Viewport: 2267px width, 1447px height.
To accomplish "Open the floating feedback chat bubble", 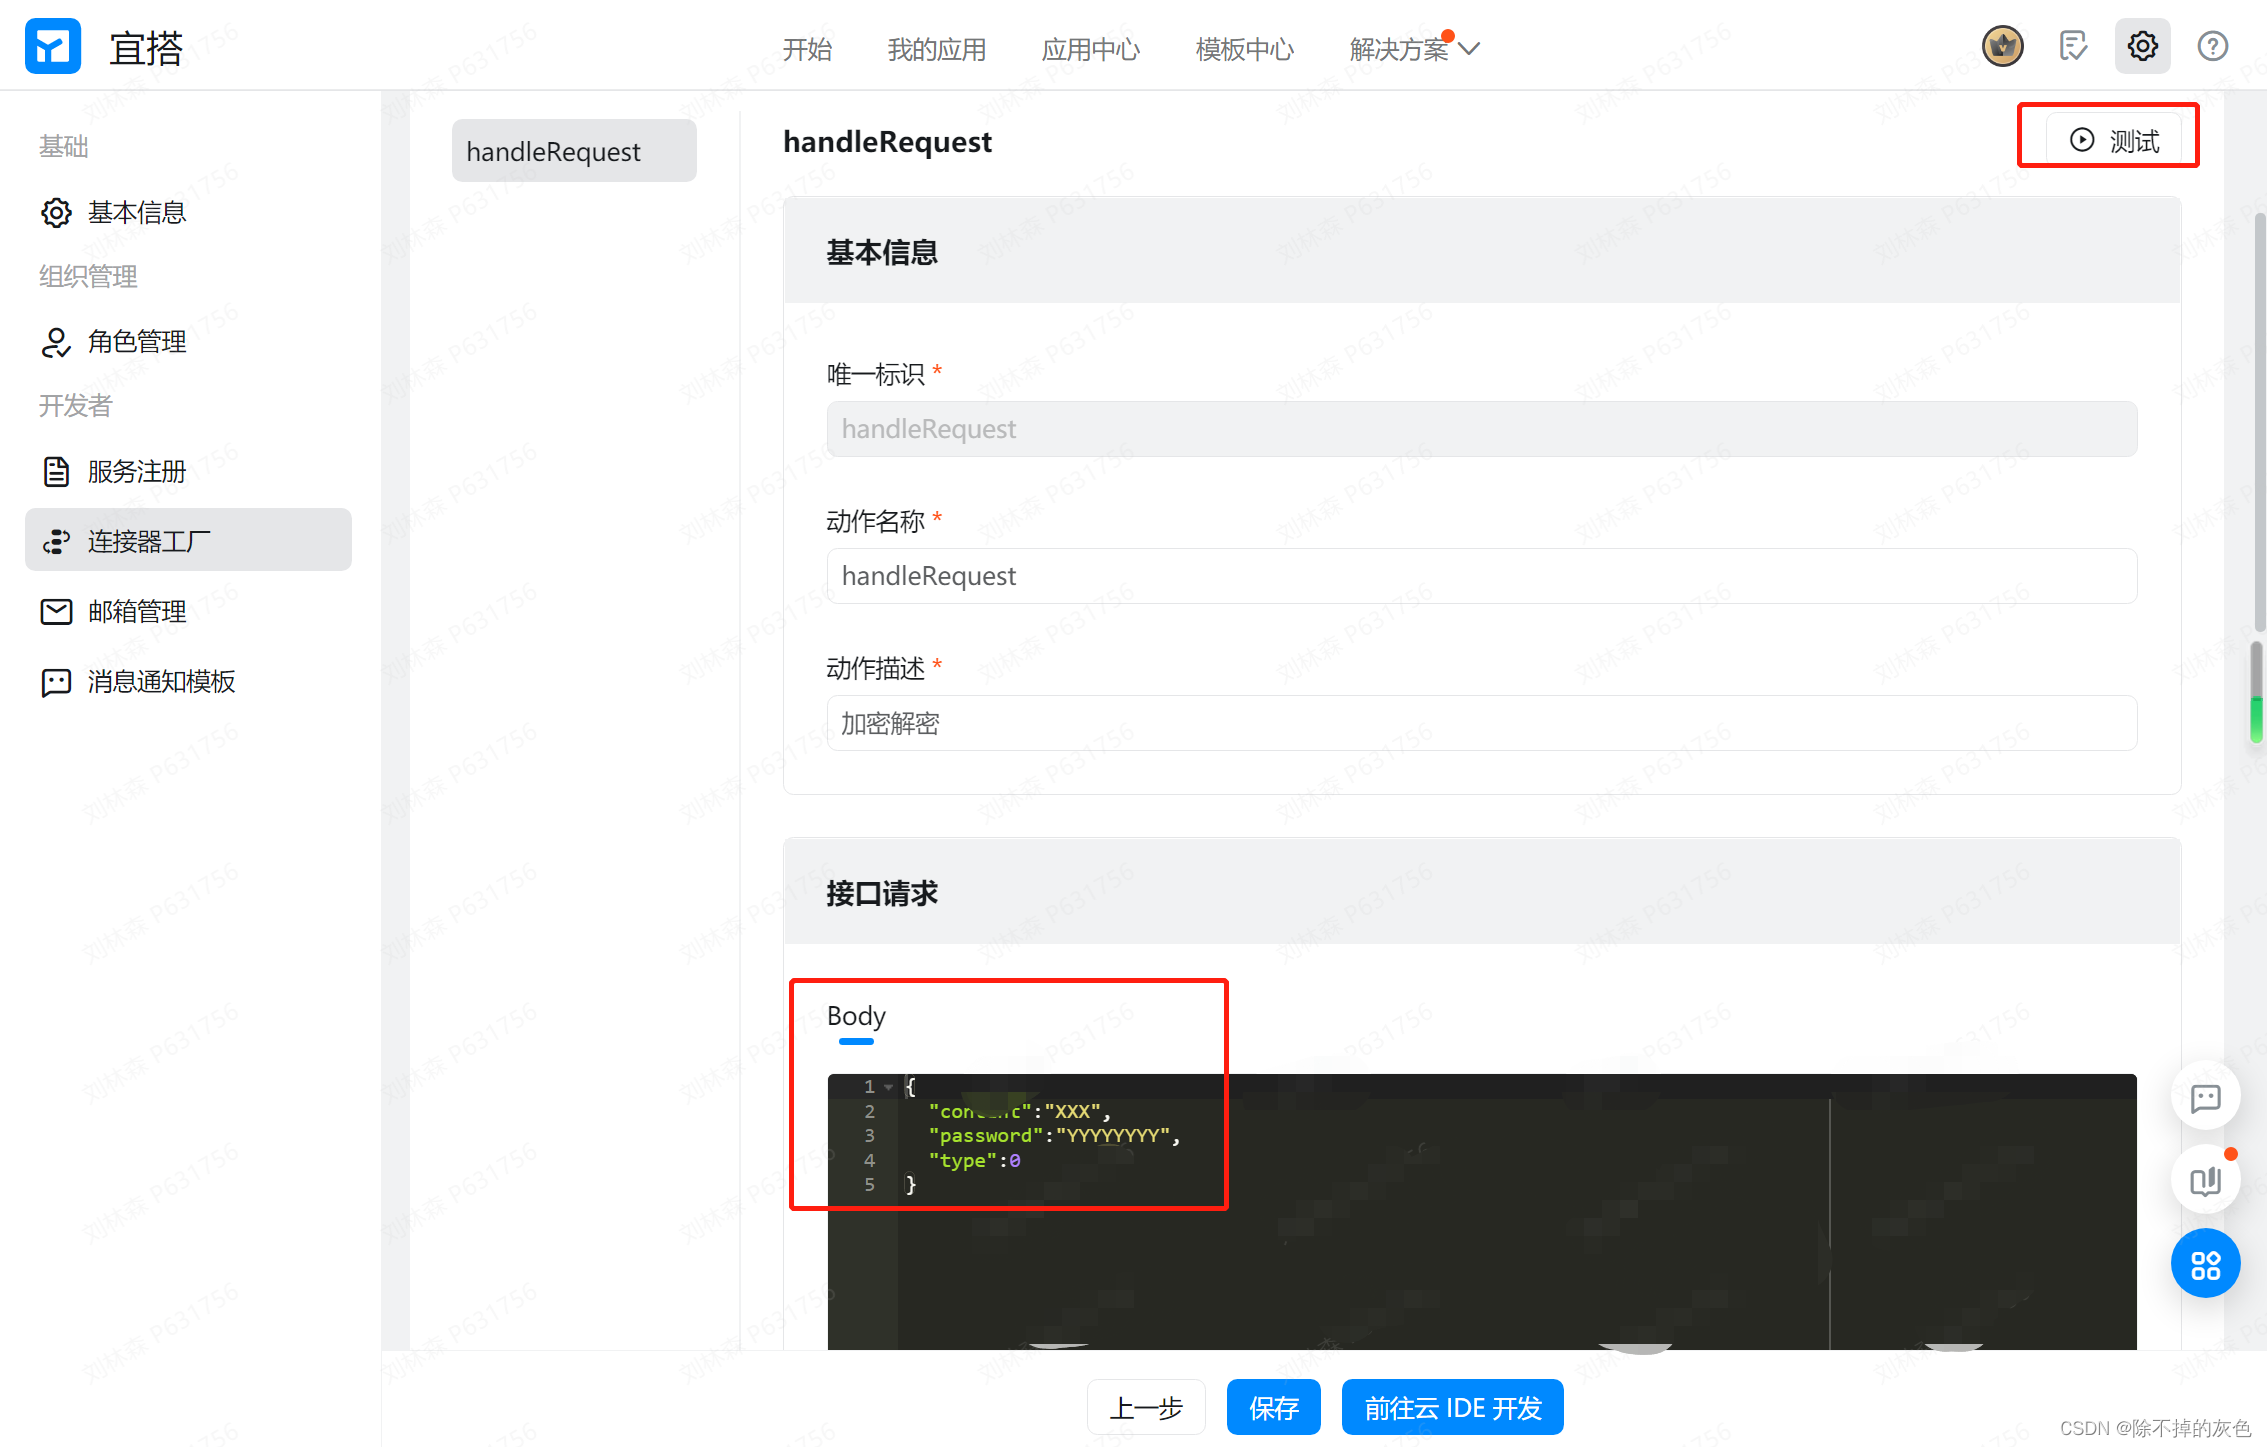I will tap(2205, 1096).
